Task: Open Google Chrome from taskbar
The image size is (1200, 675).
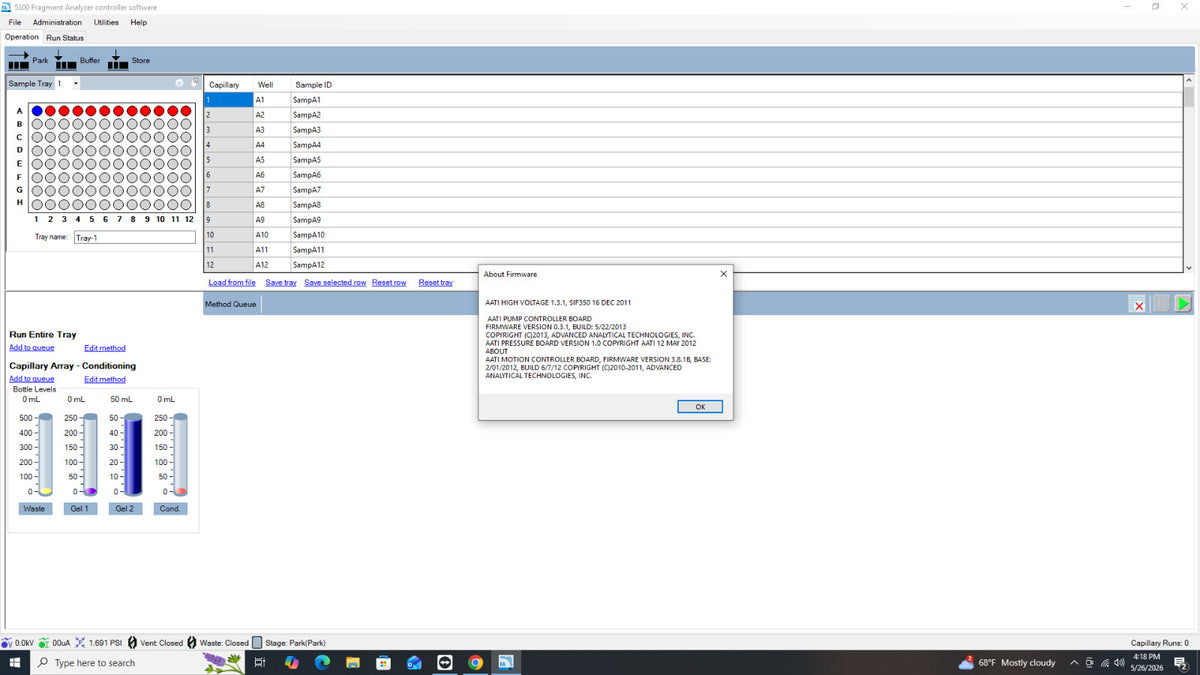Action: coord(475,663)
